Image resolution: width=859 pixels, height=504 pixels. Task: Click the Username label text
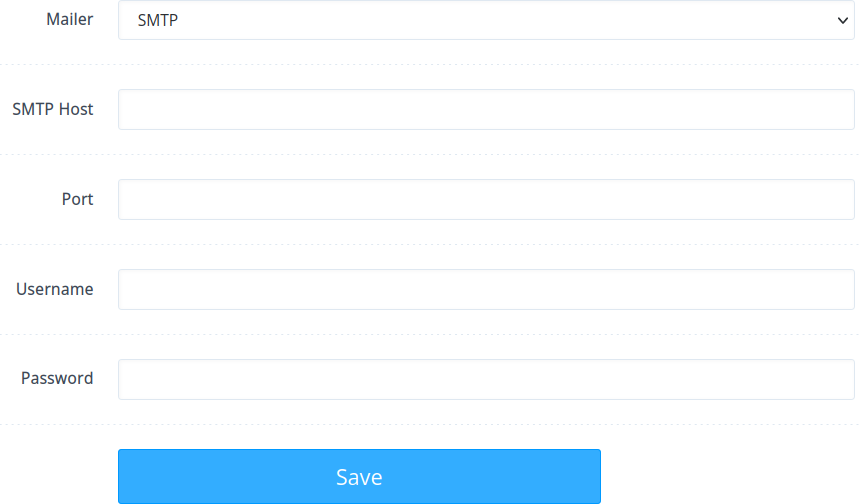tap(55, 289)
